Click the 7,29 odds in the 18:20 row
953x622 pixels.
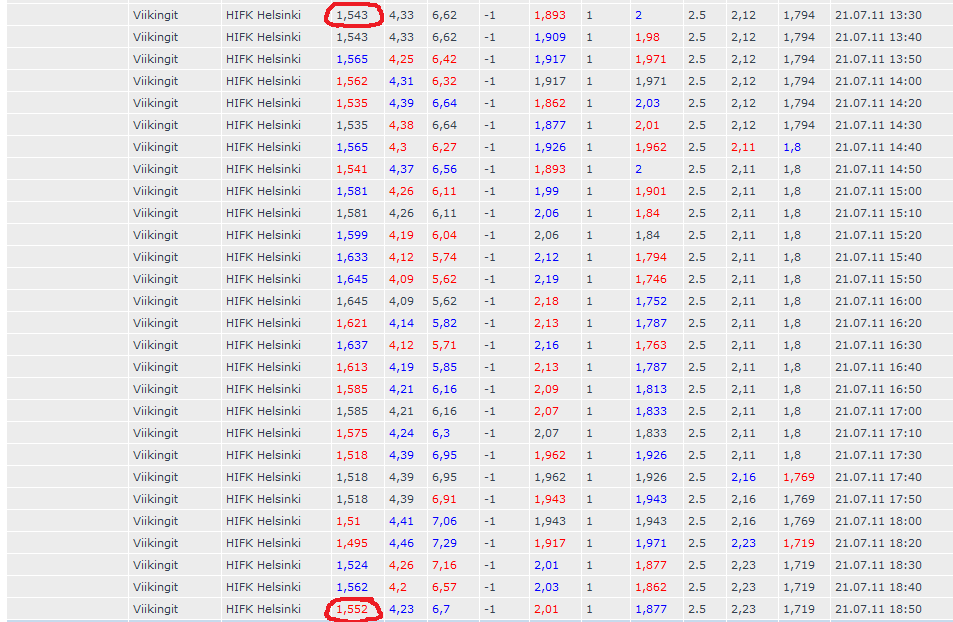[444, 544]
